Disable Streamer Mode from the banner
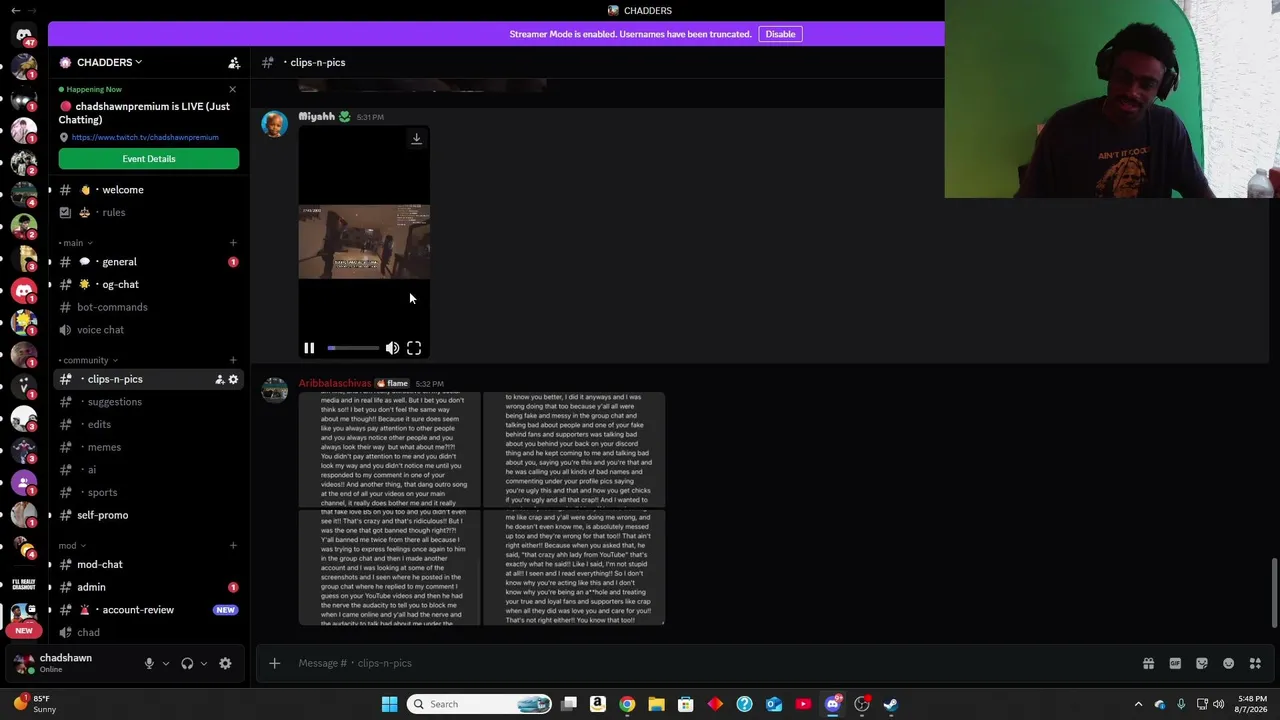Viewport: 1280px width, 720px height. (780, 34)
